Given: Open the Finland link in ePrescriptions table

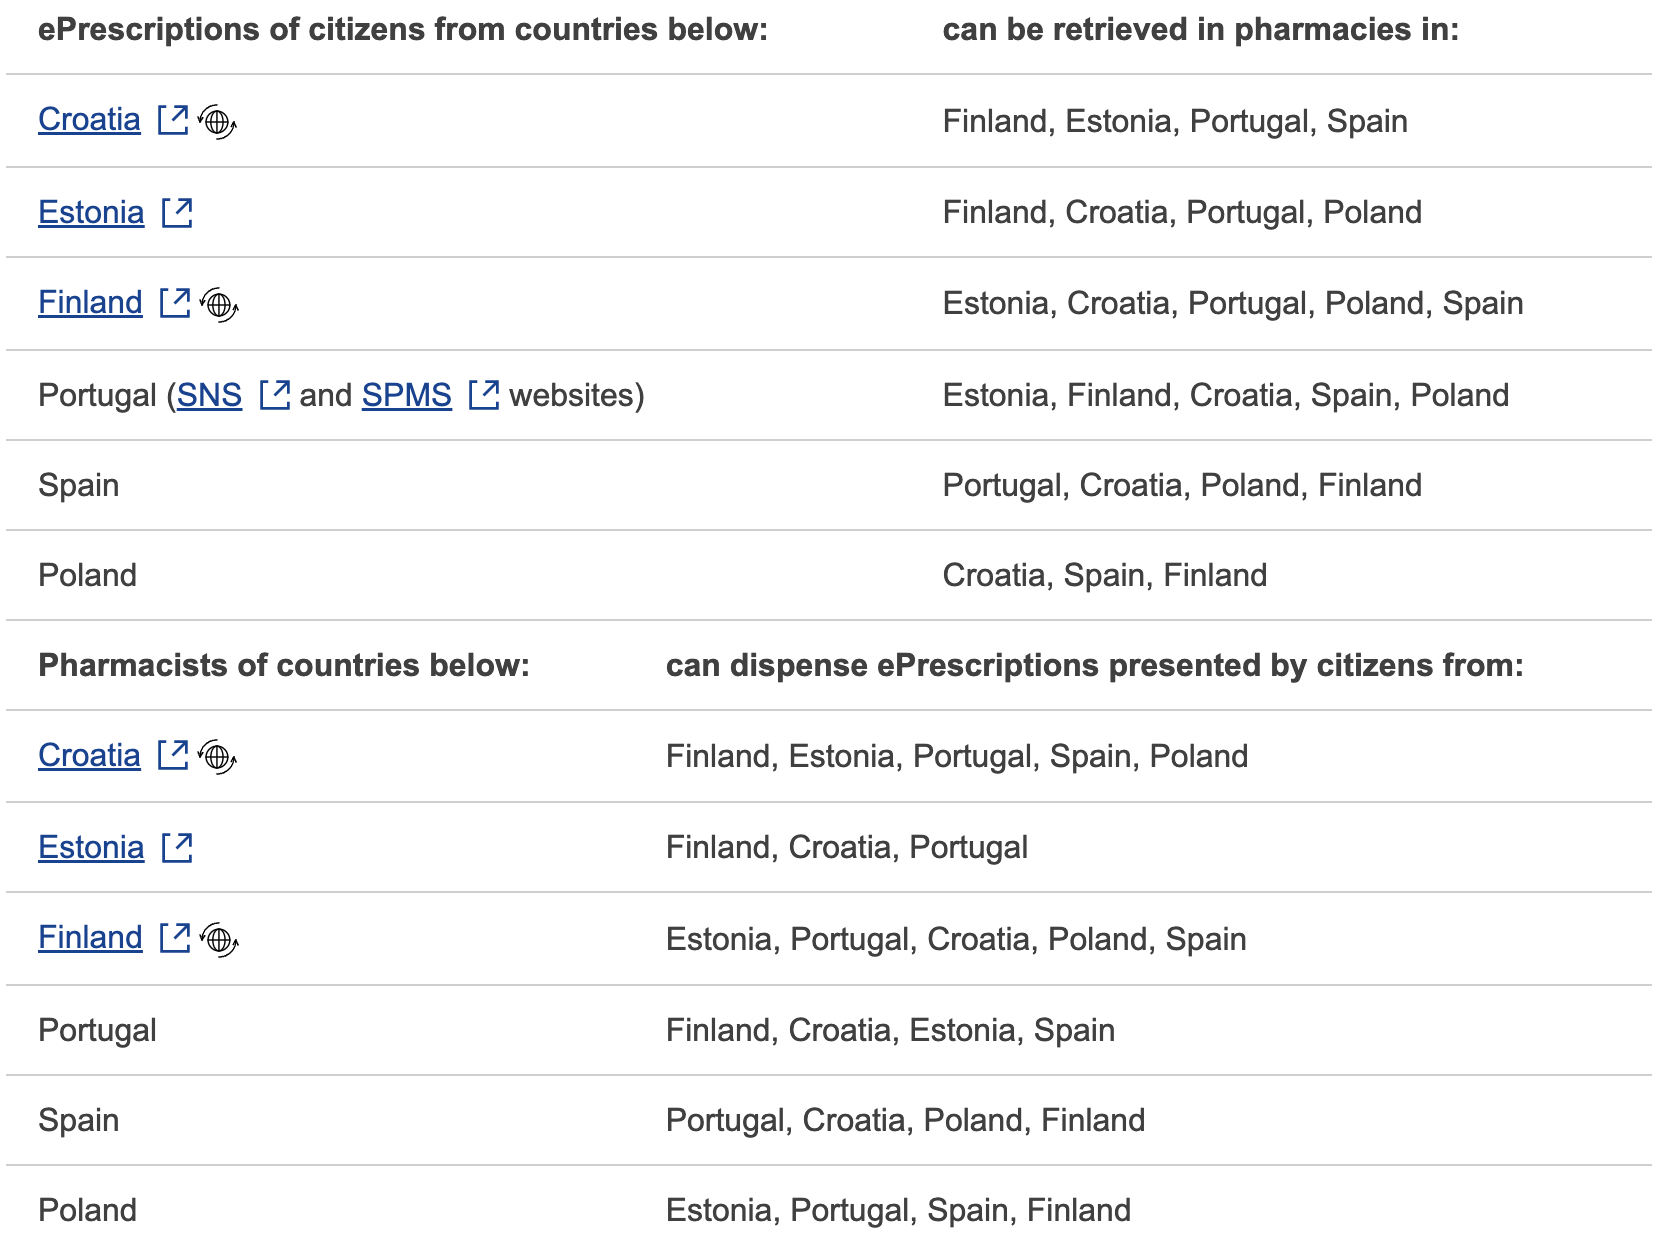Looking at the screenshot, I should (90, 303).
